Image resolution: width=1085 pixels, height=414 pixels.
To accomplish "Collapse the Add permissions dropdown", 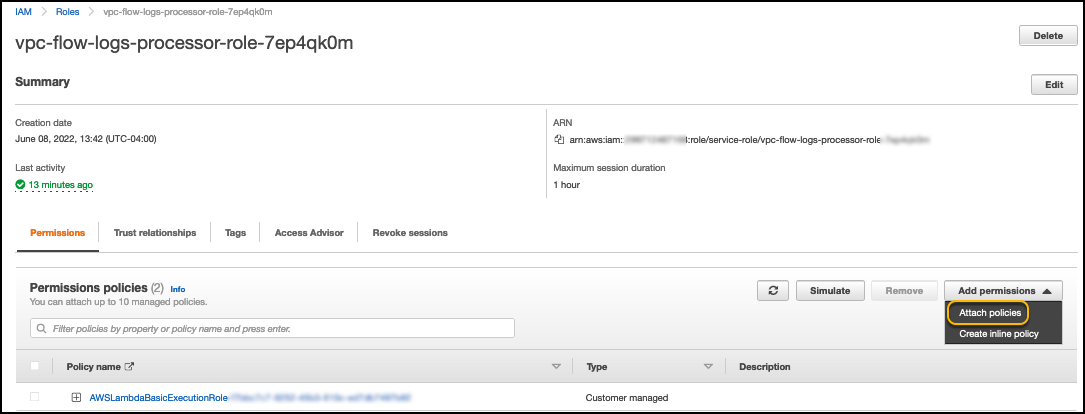I will point(1003,291).
